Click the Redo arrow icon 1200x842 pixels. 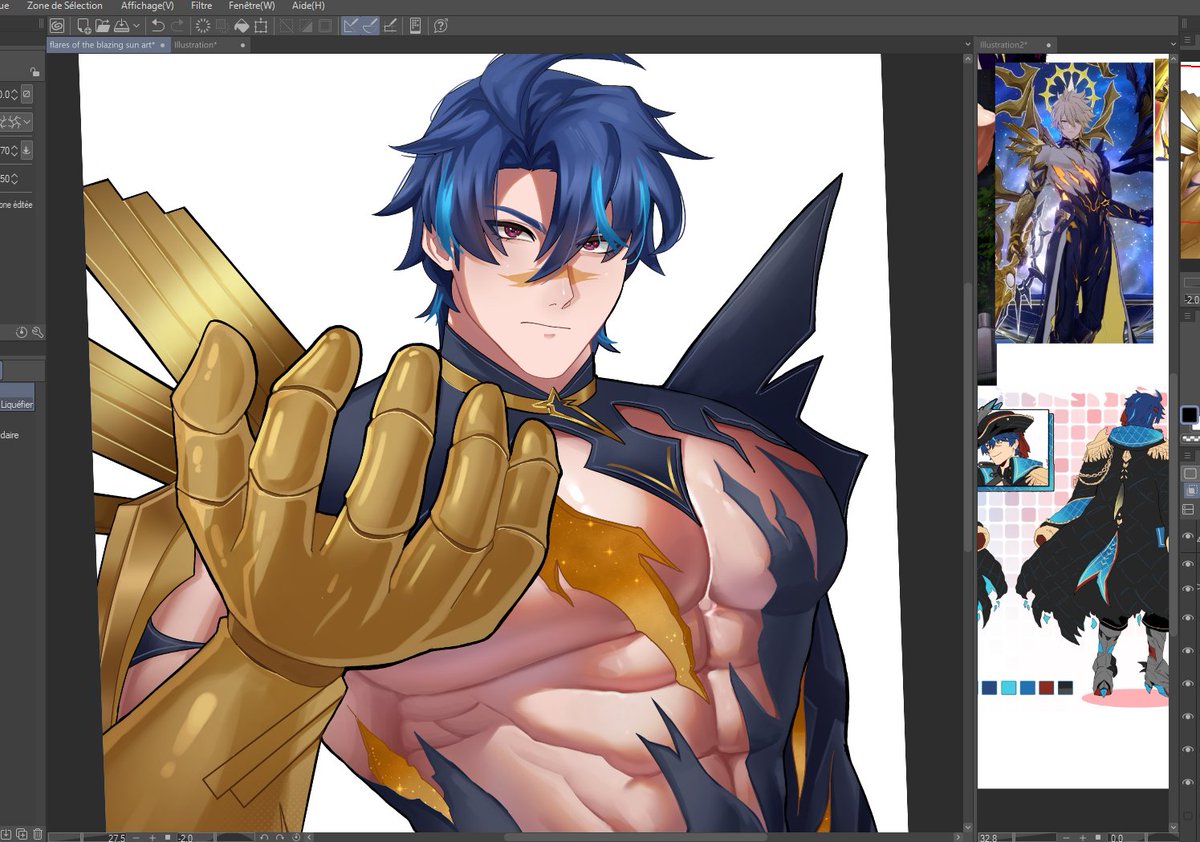pyautogui.click(x=177, y=26)
